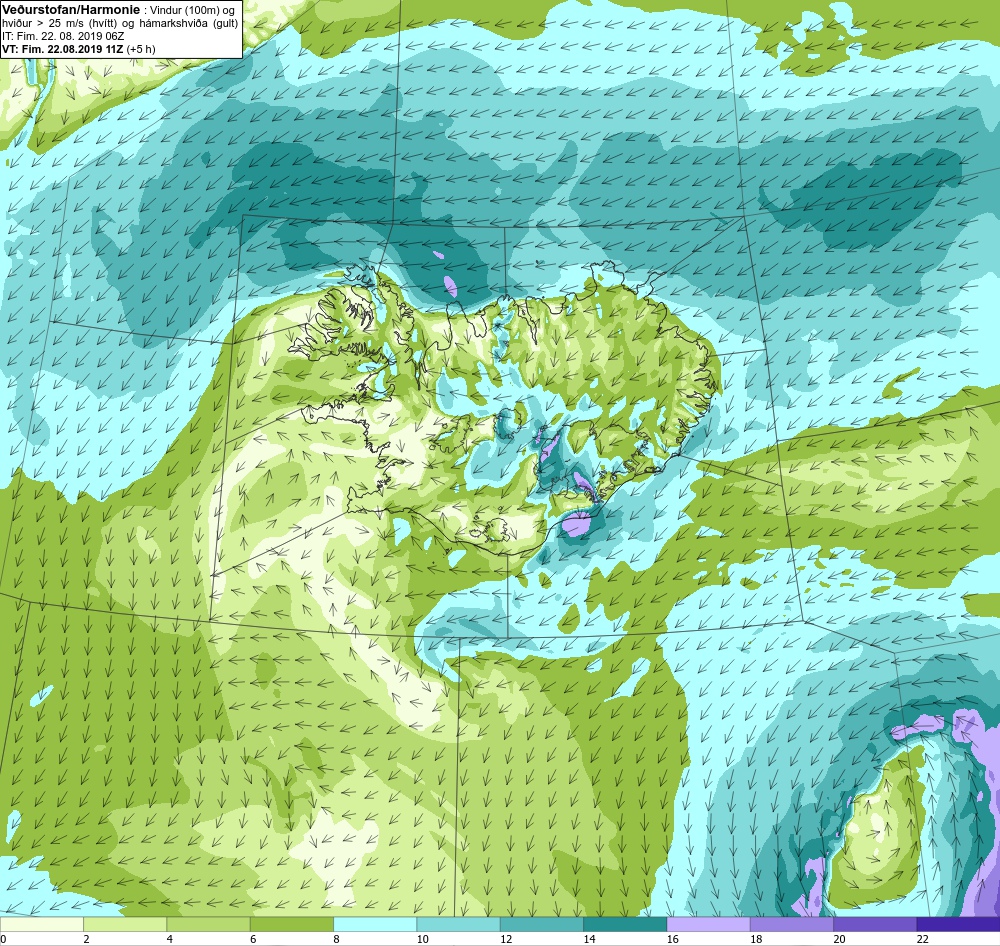Click the medium green 4–6 m/s legend swatch
Screen dimensions: 1000x946
[x=209, y=924]
